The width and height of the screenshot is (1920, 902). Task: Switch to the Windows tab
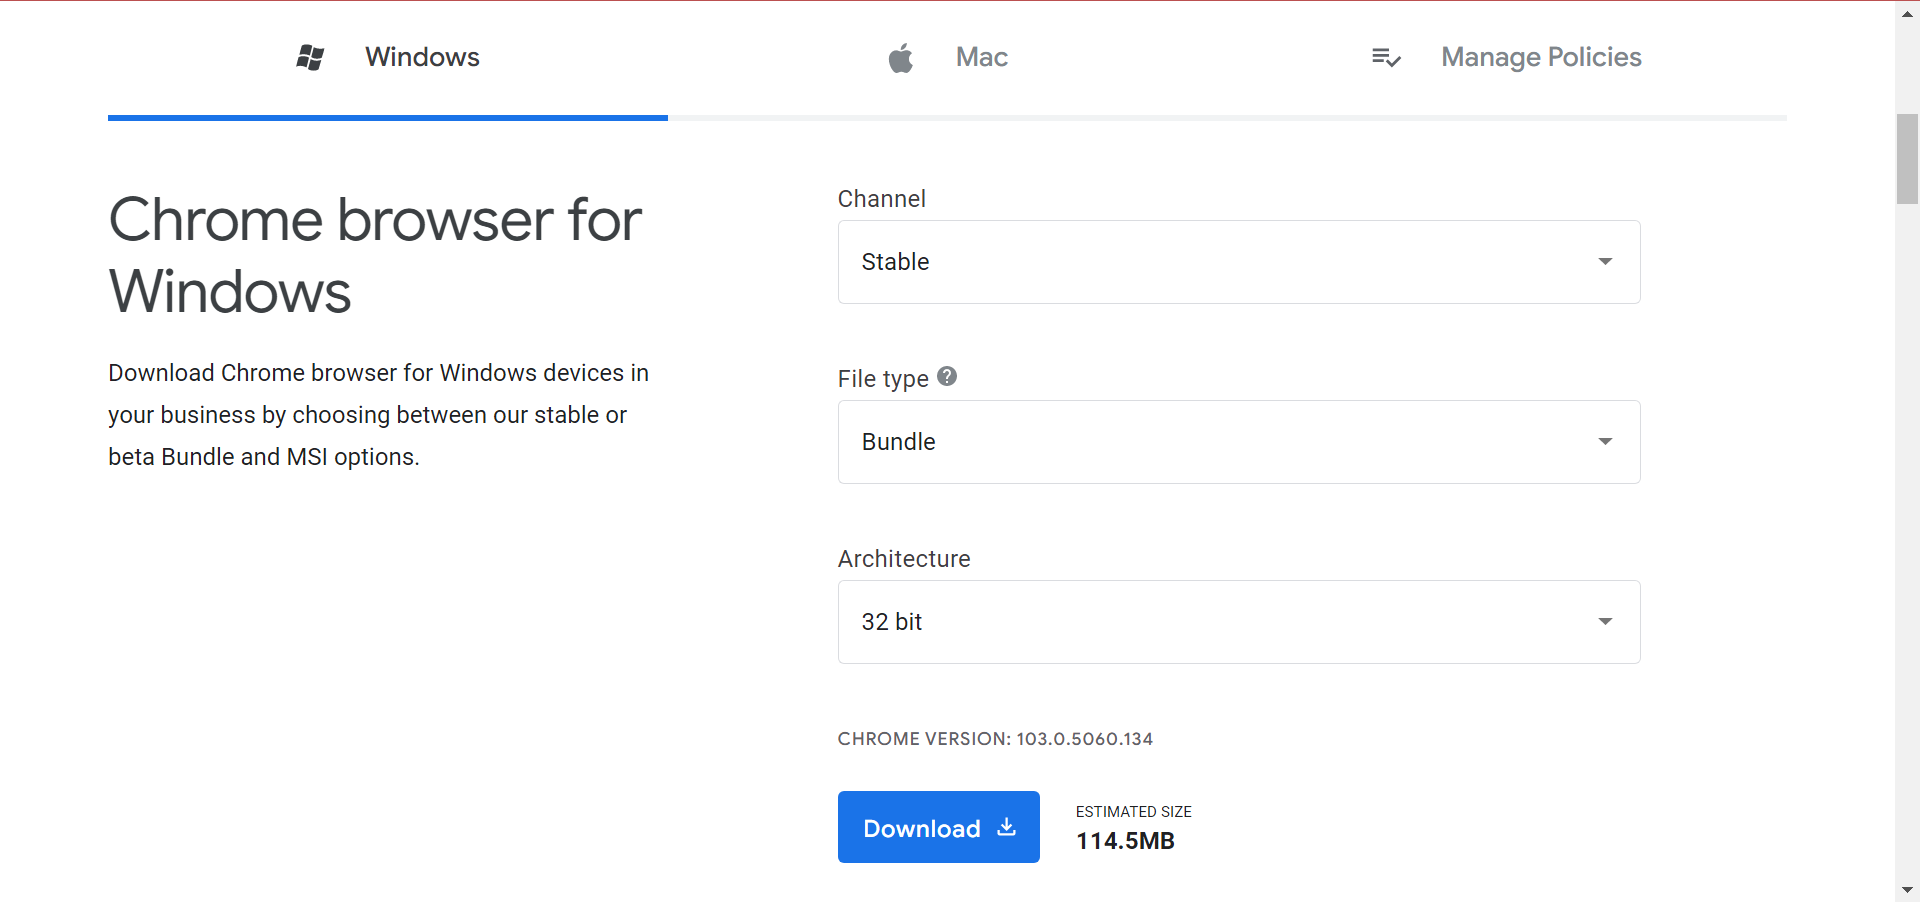click(388, 58)
